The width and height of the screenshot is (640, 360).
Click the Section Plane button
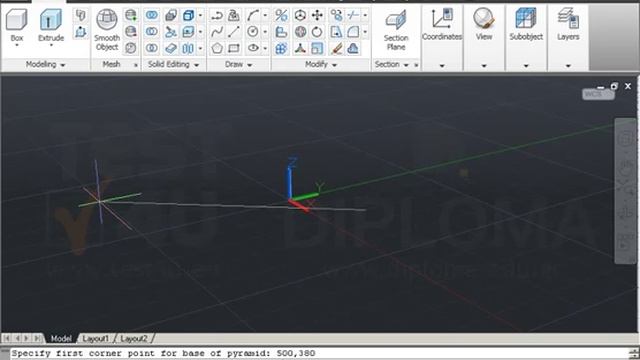(396, 29)
